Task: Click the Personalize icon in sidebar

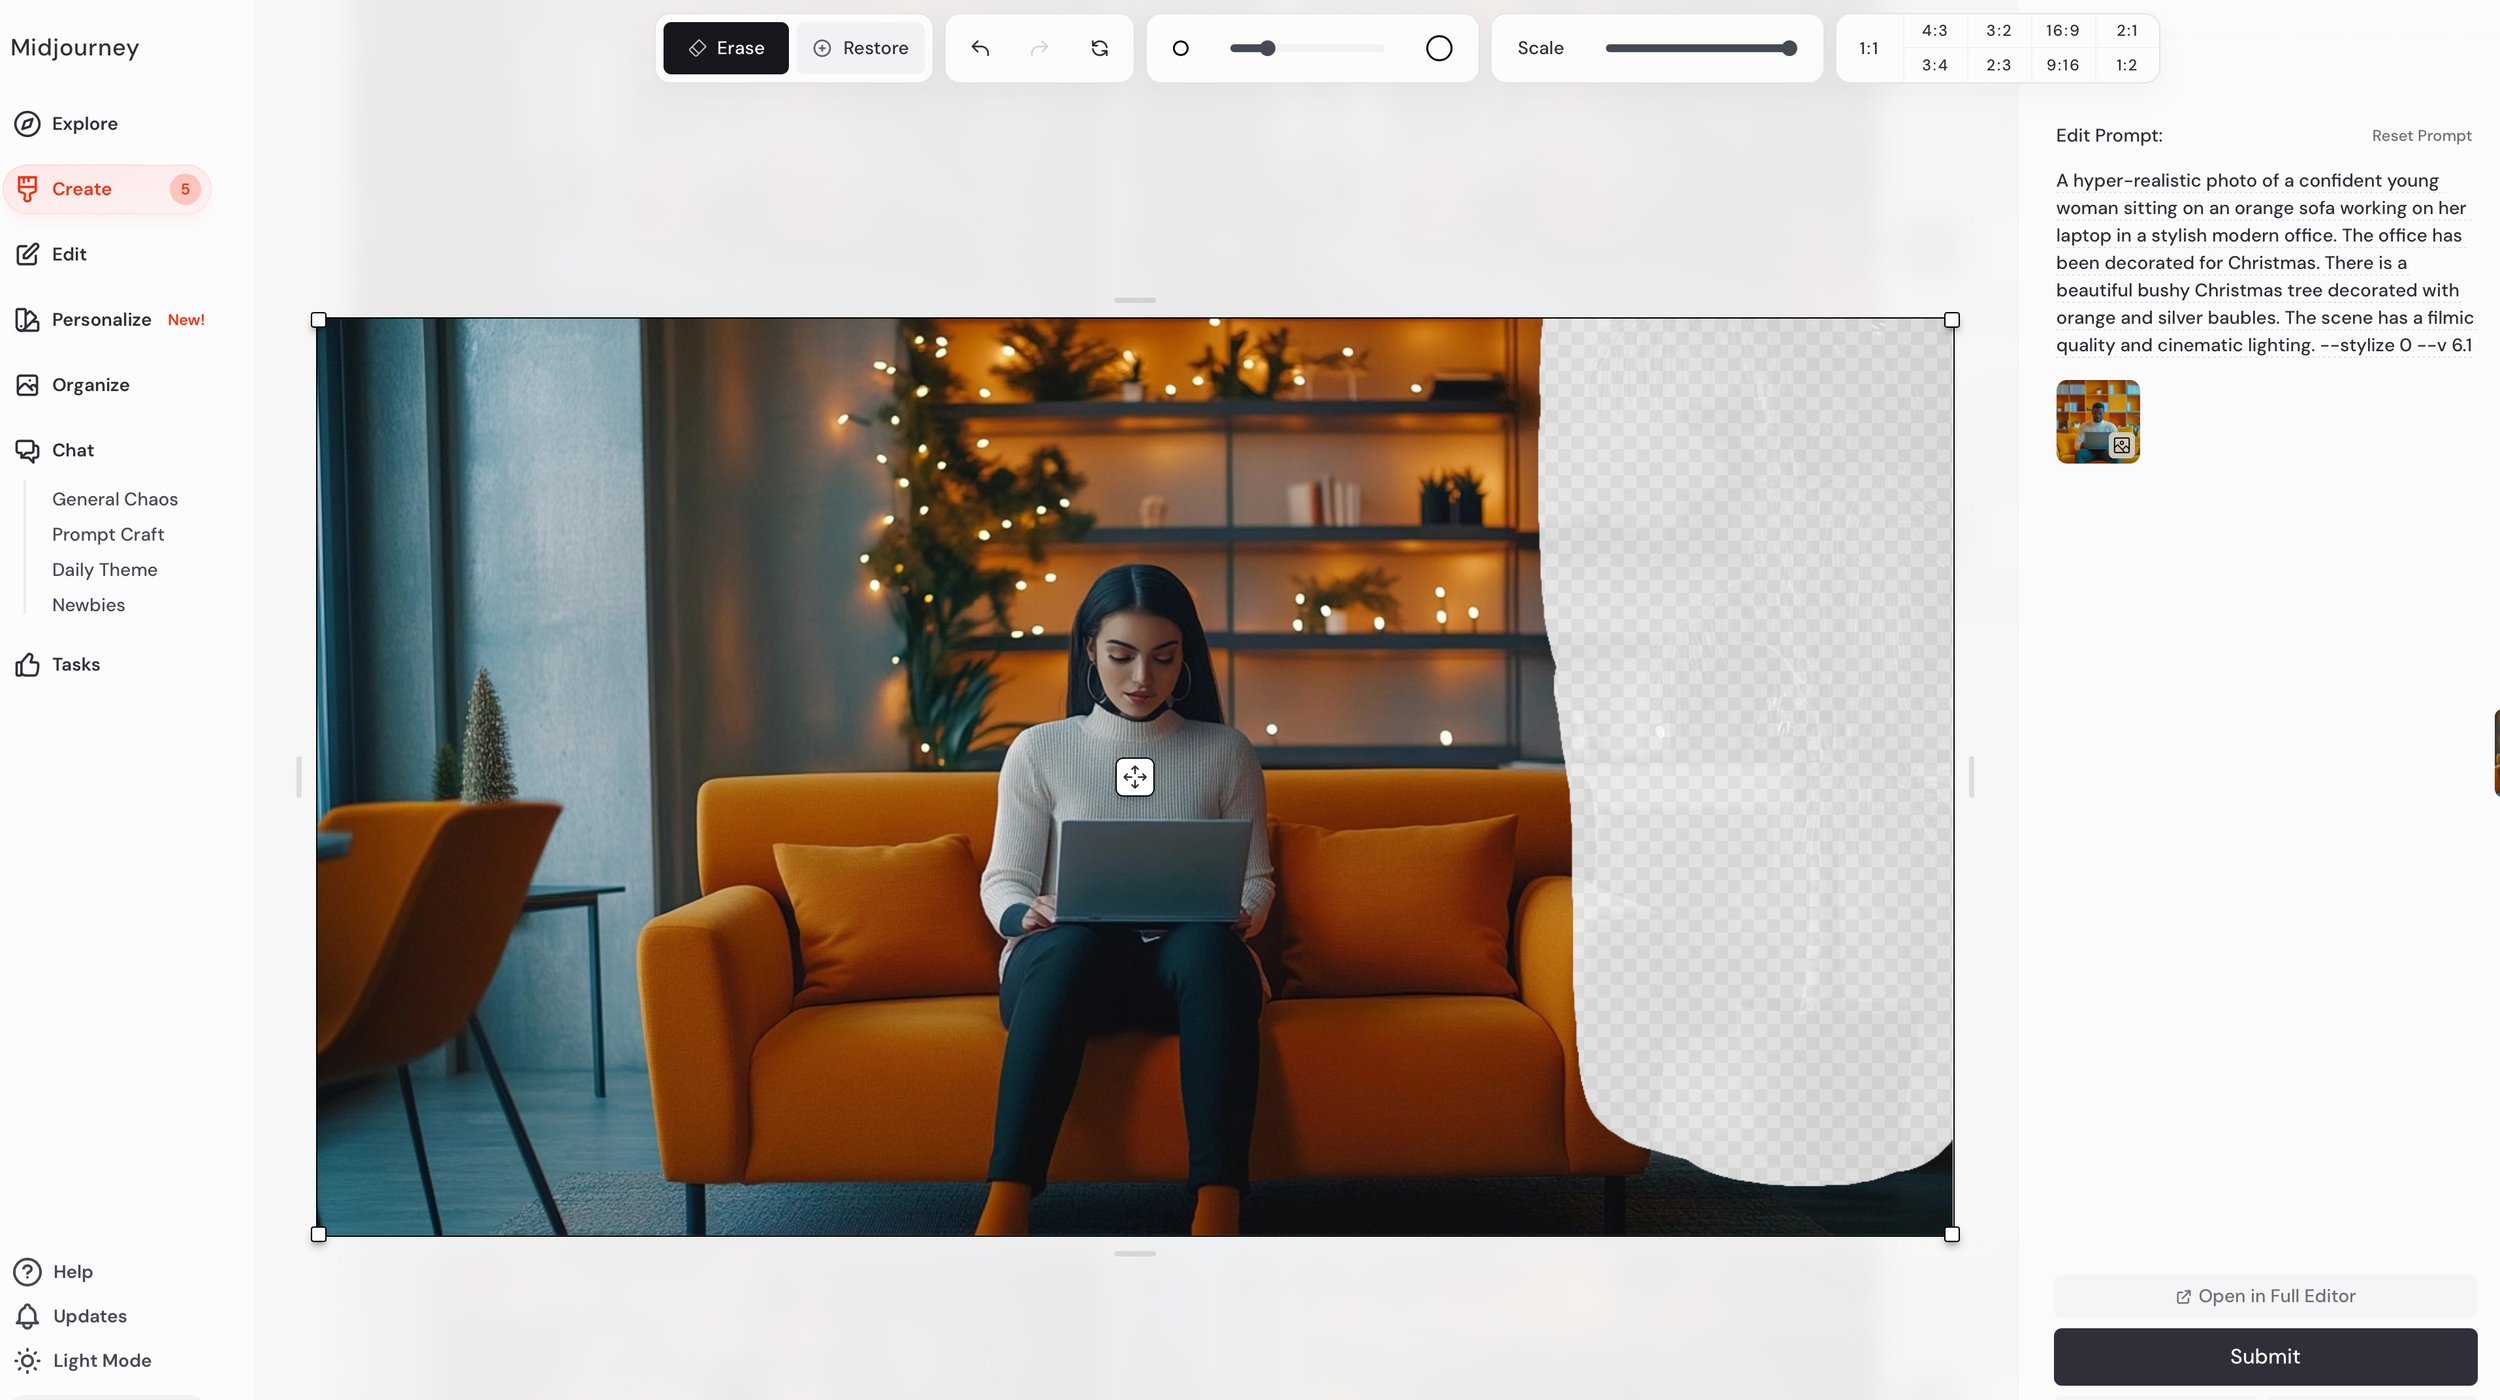Action: [x=27, y=320]
